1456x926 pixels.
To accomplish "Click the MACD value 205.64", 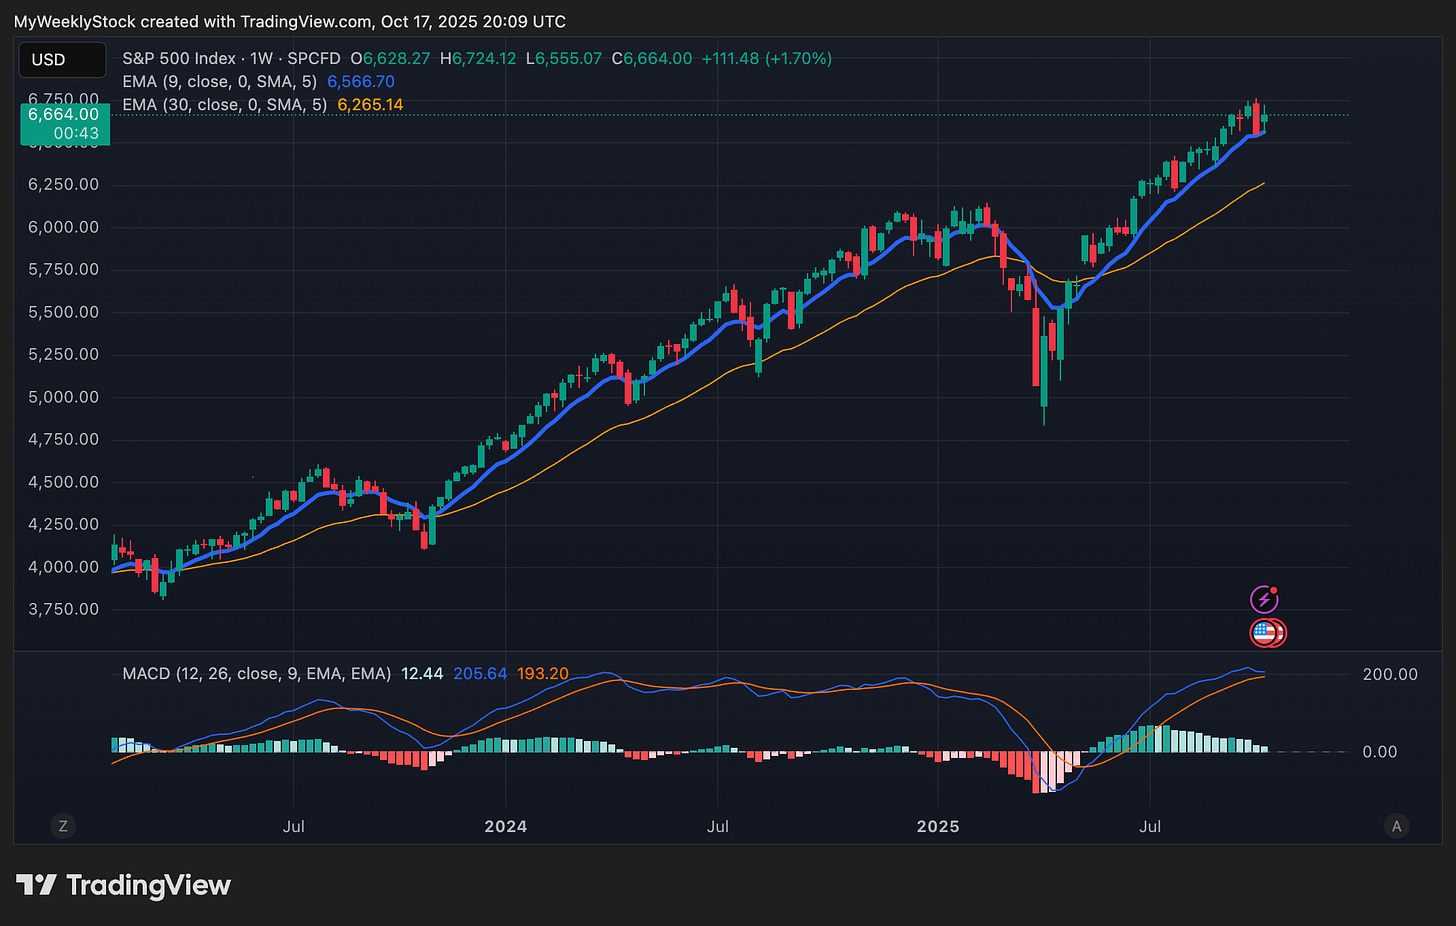I will pos(480,674).
